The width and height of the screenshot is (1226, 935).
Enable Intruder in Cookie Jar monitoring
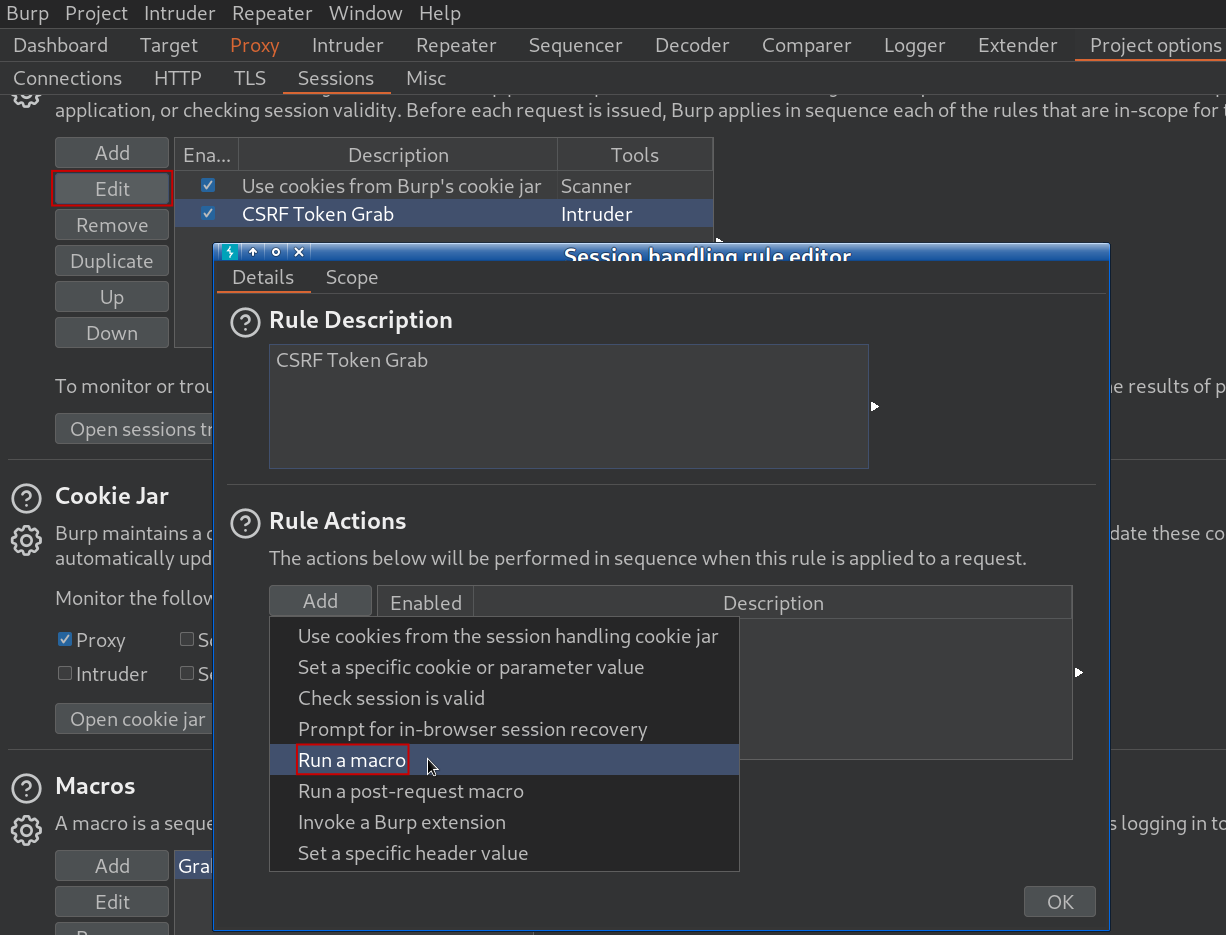click(x=65, y=673)
